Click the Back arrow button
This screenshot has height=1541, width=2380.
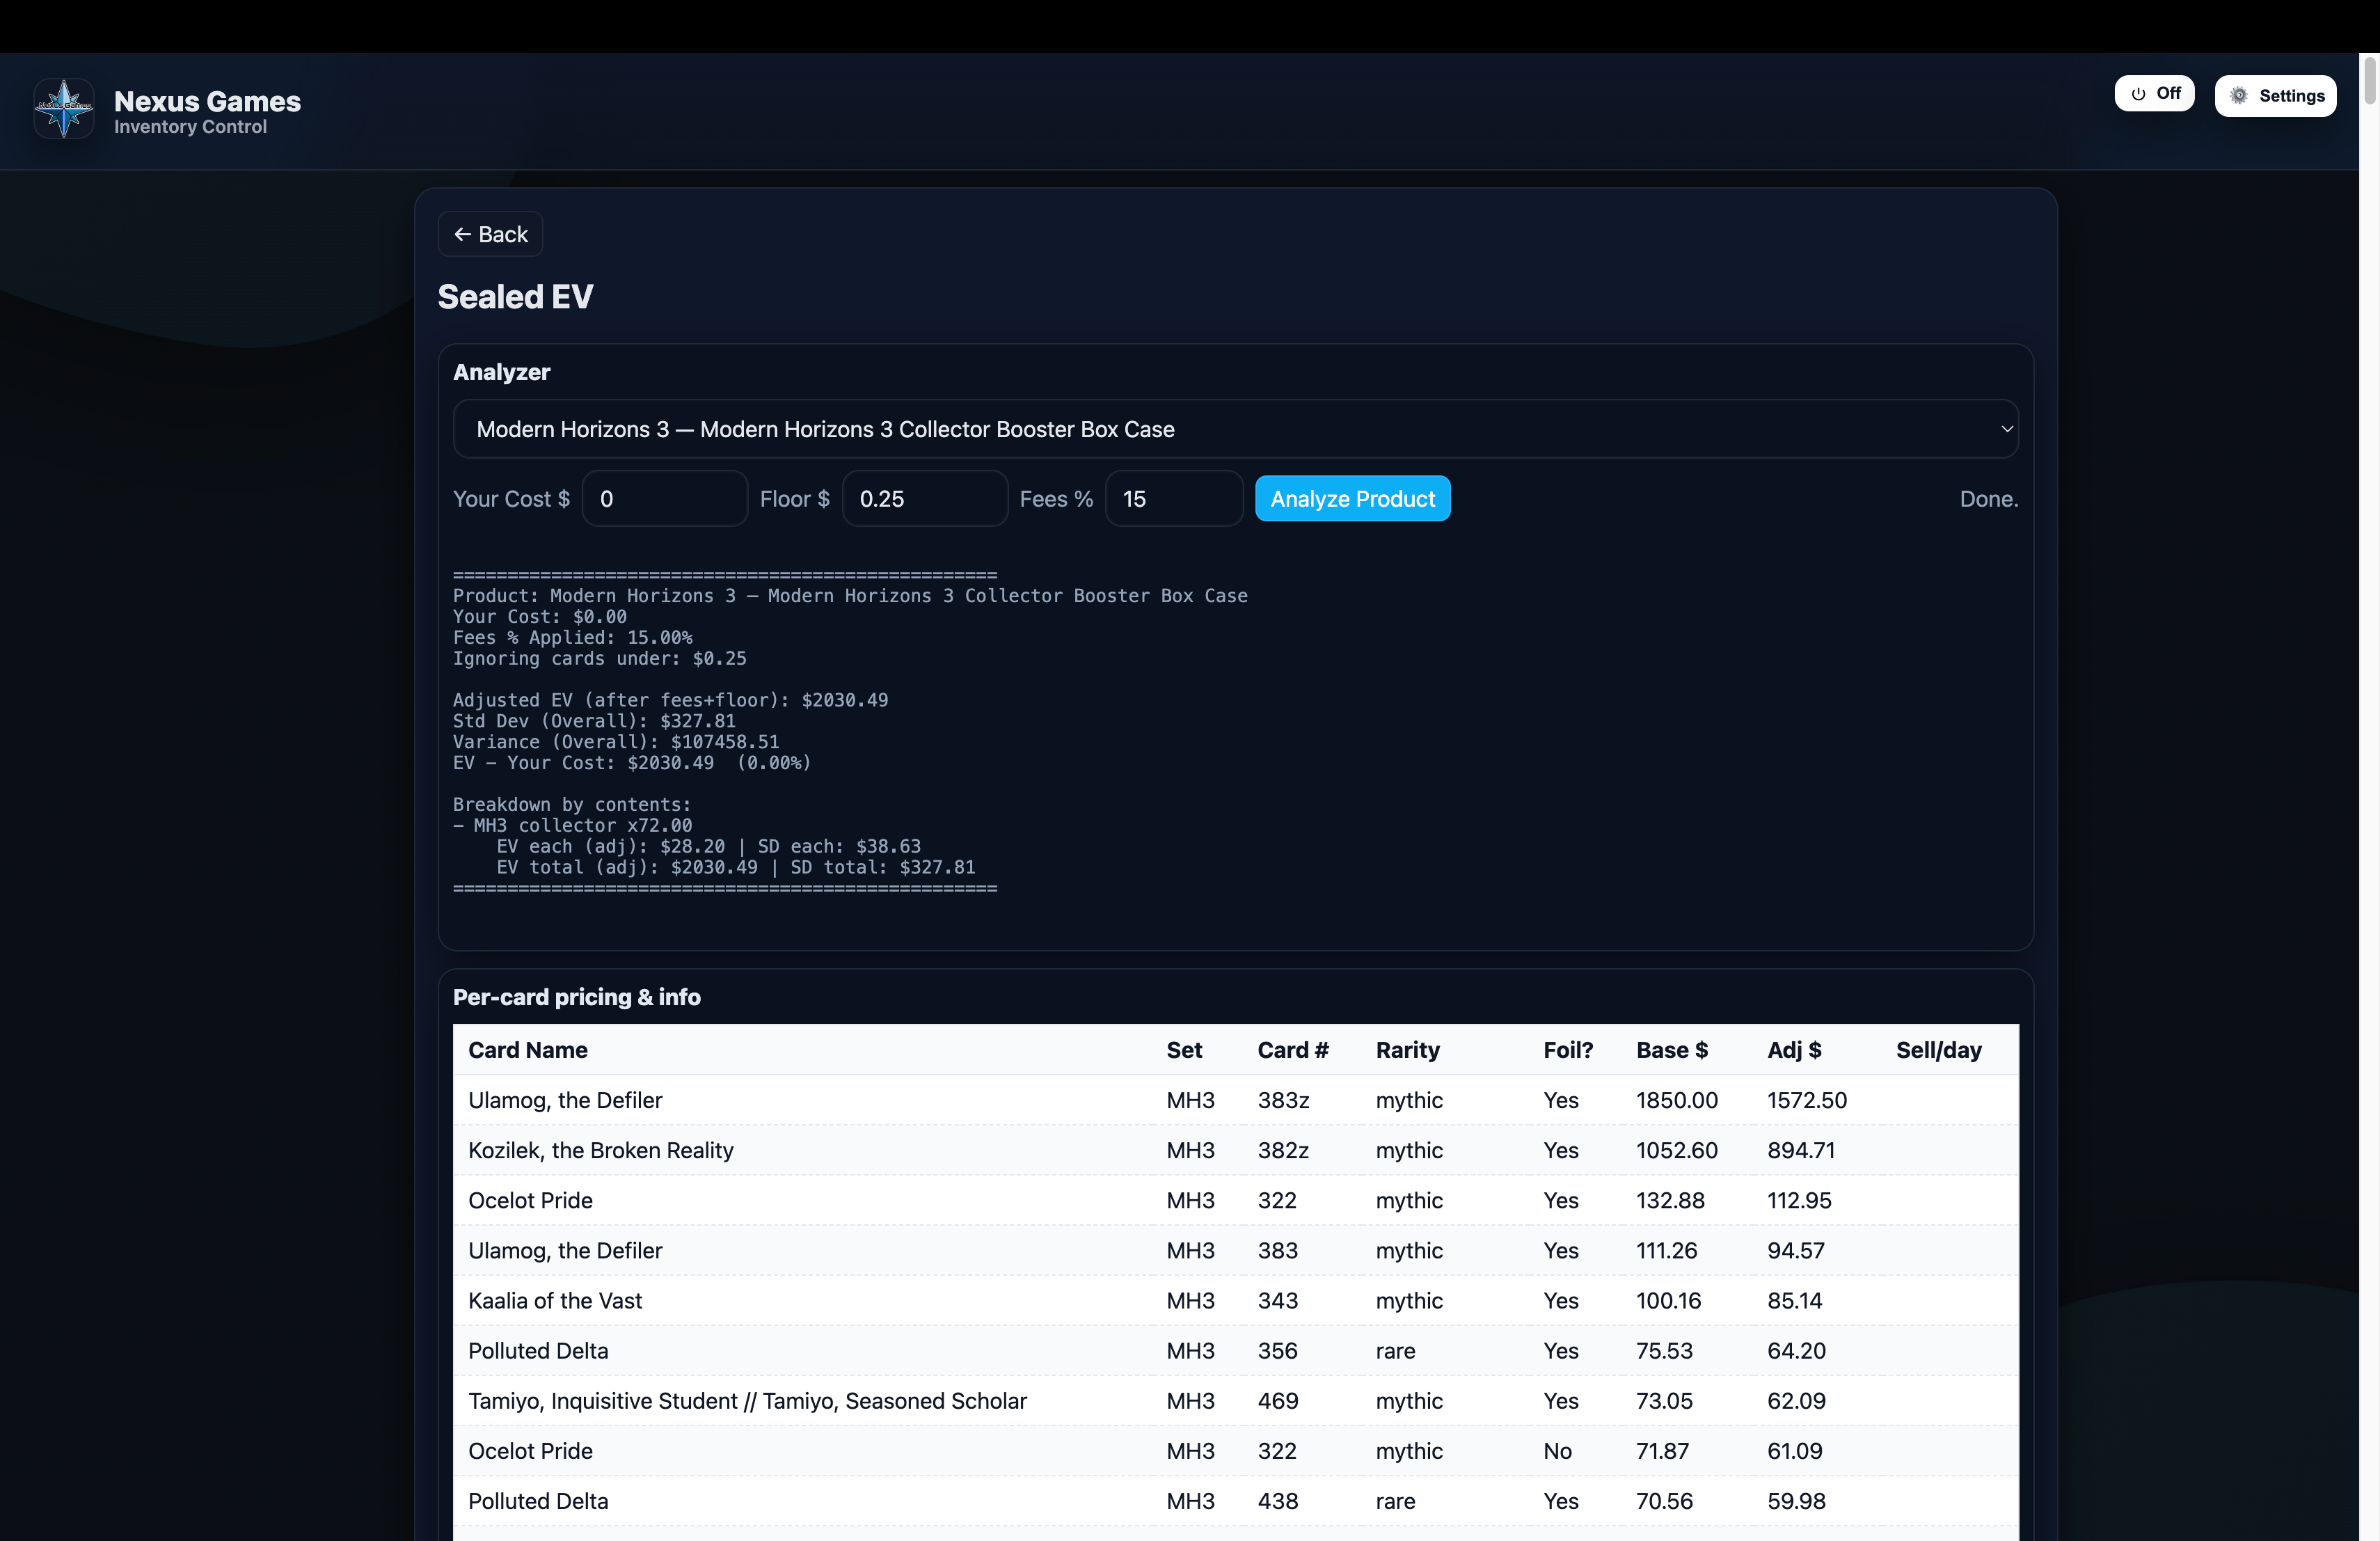[x=490, y=234]
